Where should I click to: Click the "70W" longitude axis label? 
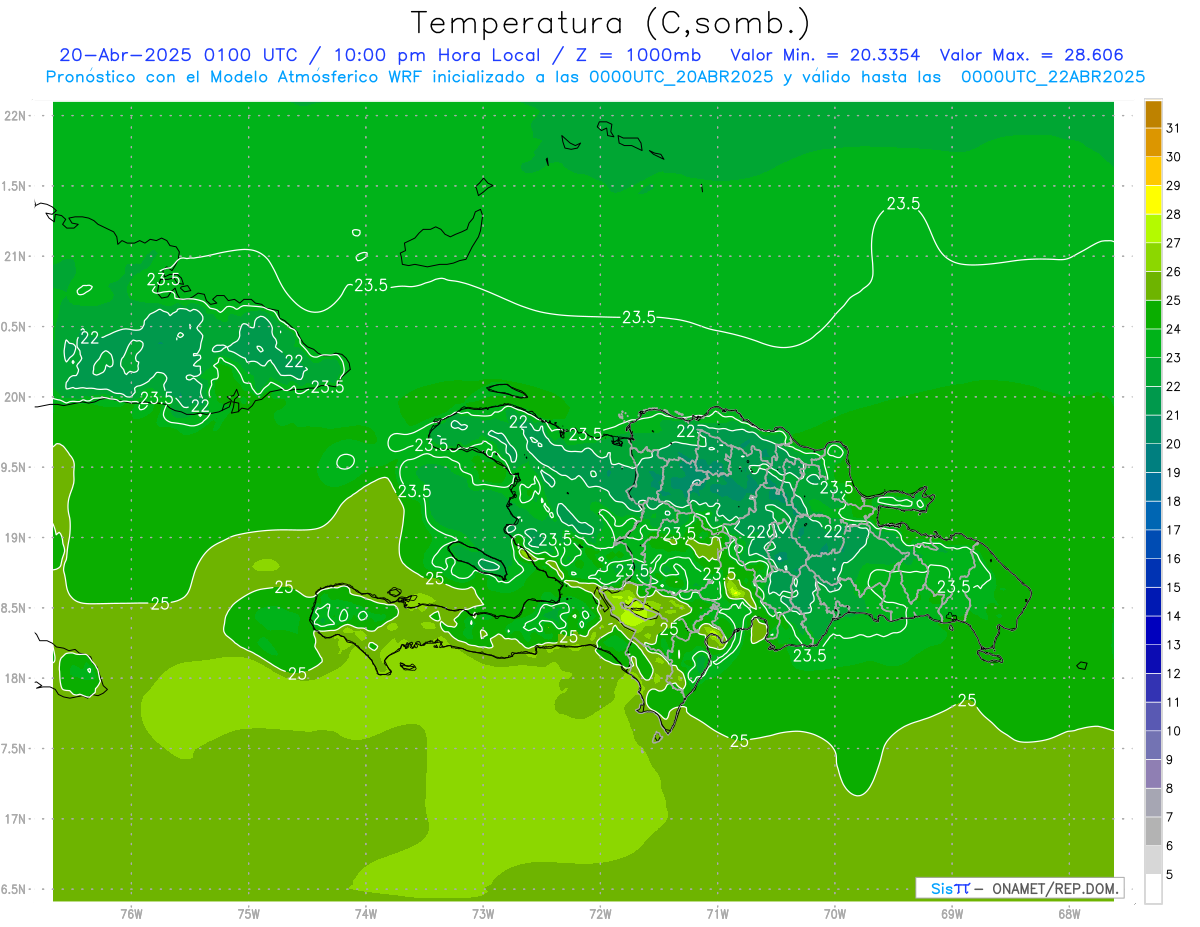pos(835,914)
